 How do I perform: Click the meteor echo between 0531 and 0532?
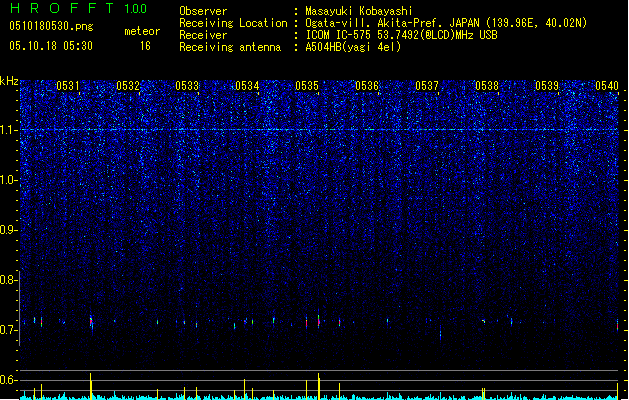click(x=91, y=322)
